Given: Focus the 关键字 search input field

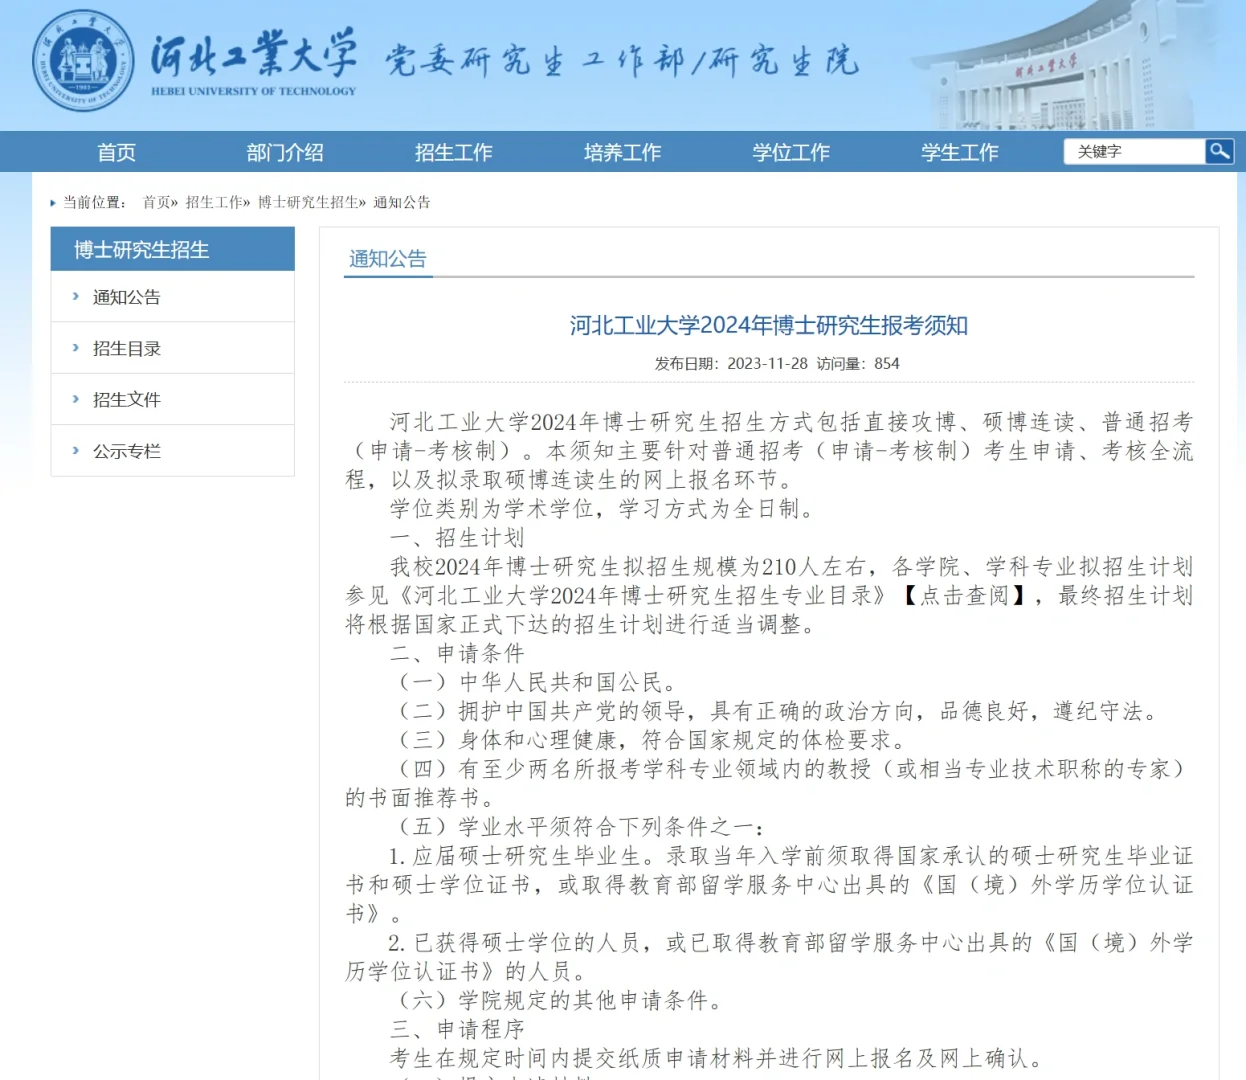Looking at the screenshot, I should [x=1134, y=151].
